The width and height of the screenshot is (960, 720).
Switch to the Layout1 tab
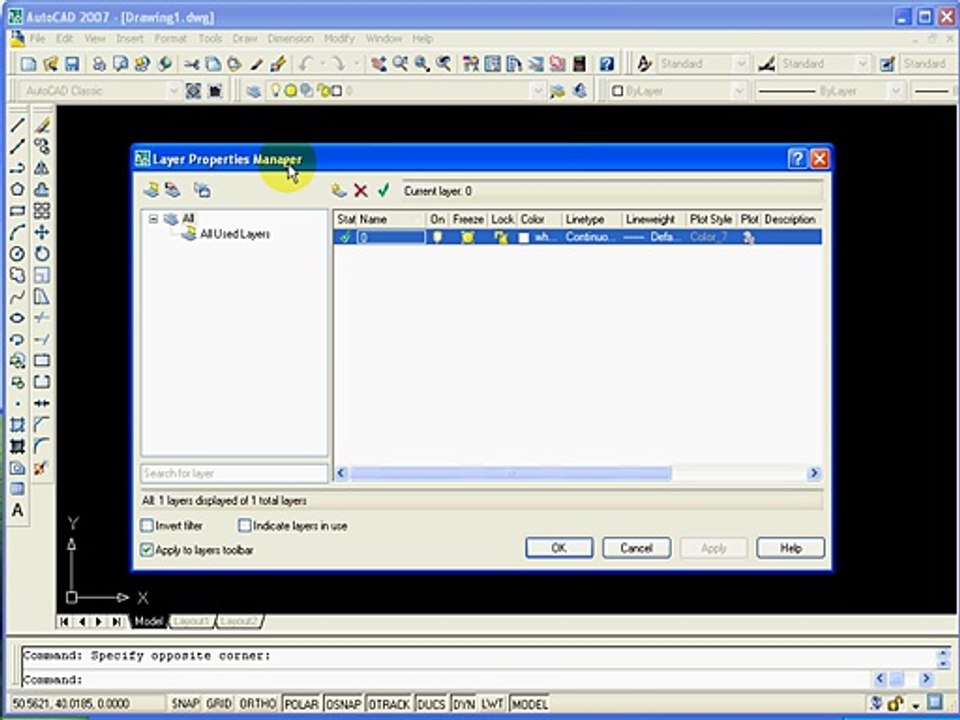coord(190,621)
